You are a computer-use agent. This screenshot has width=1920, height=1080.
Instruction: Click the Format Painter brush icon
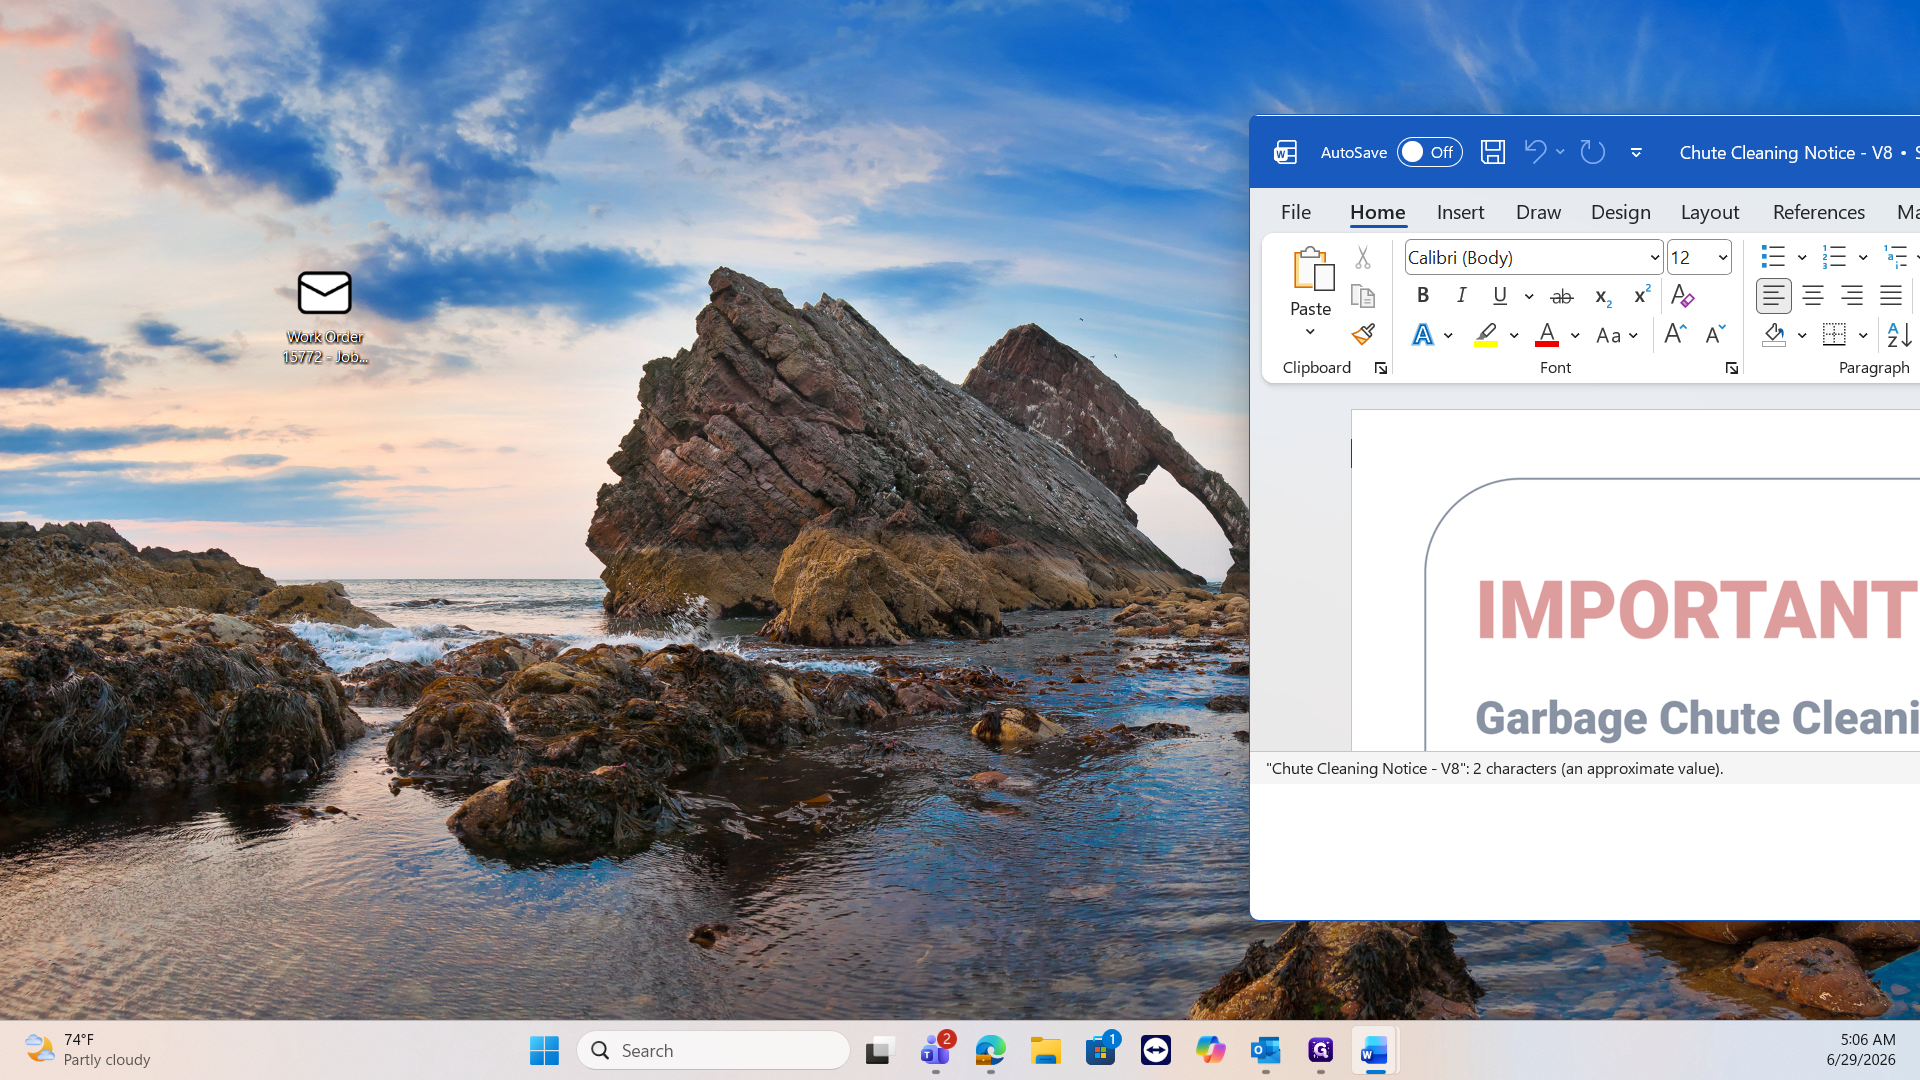coord(1362,334)
